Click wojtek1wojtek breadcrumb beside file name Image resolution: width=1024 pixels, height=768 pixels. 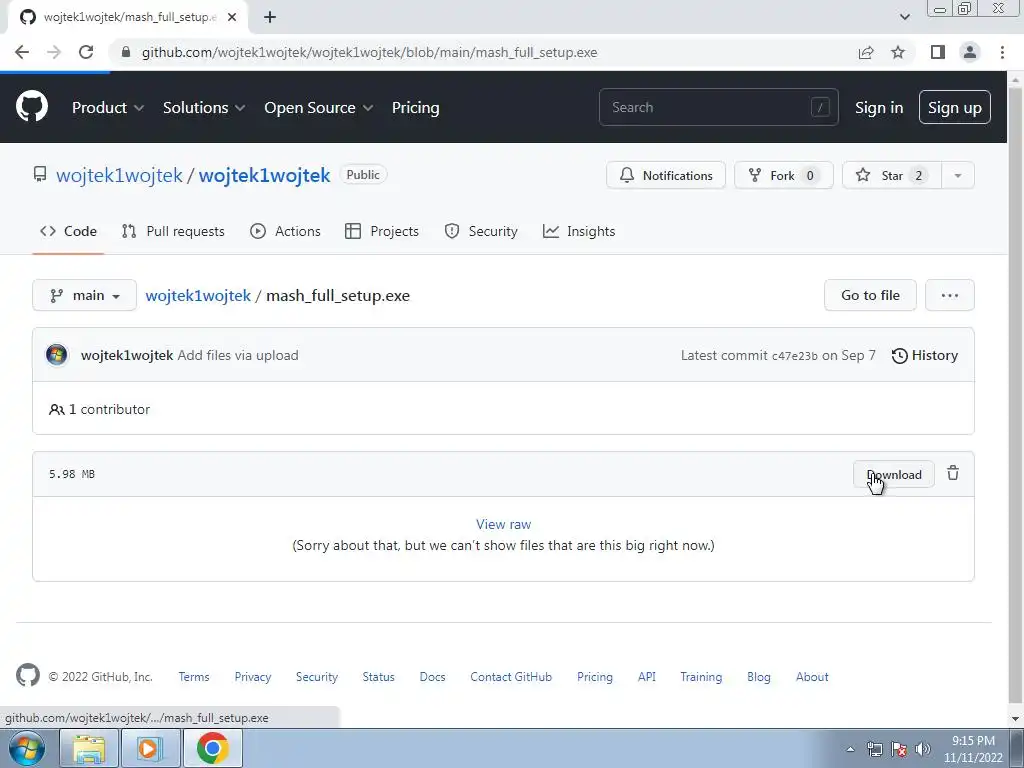tap(198, 295)
